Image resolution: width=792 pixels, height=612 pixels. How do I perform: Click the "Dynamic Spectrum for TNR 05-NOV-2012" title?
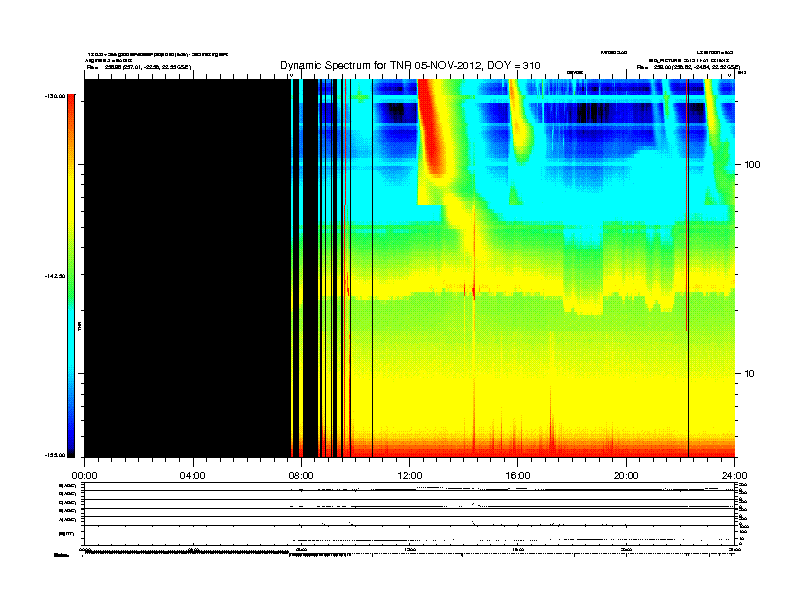click(x=410, y=65)
